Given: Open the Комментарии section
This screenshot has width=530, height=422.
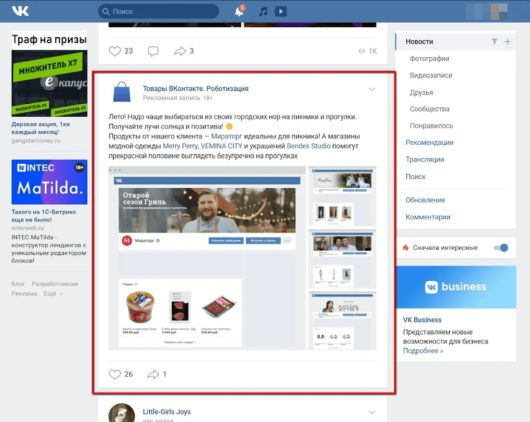Looking at the screenshot, I should click(428, 217).
